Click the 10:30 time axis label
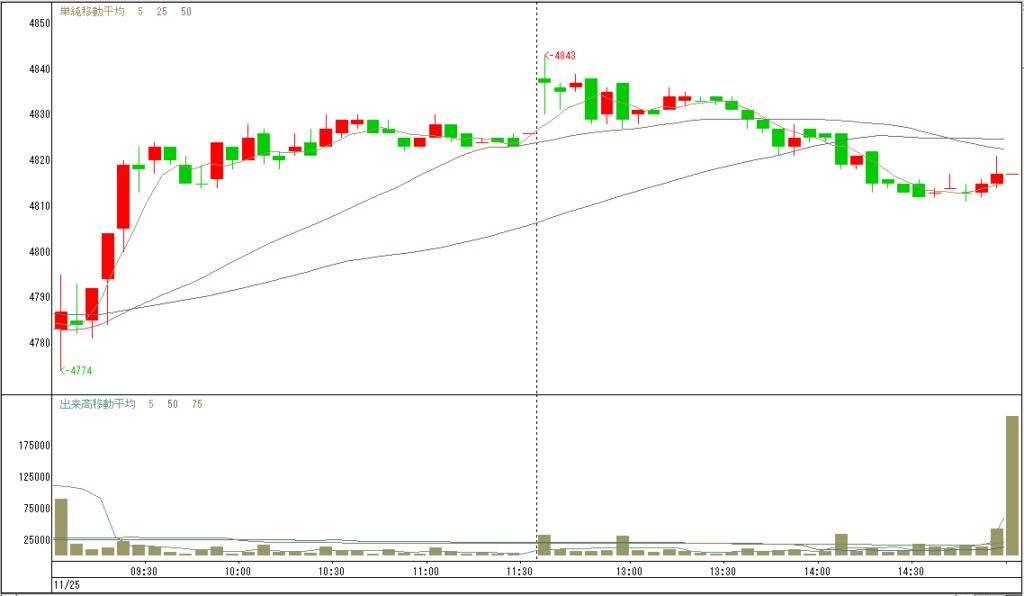Viewport: 1024px width, 596px height. (x=331, y=572)
